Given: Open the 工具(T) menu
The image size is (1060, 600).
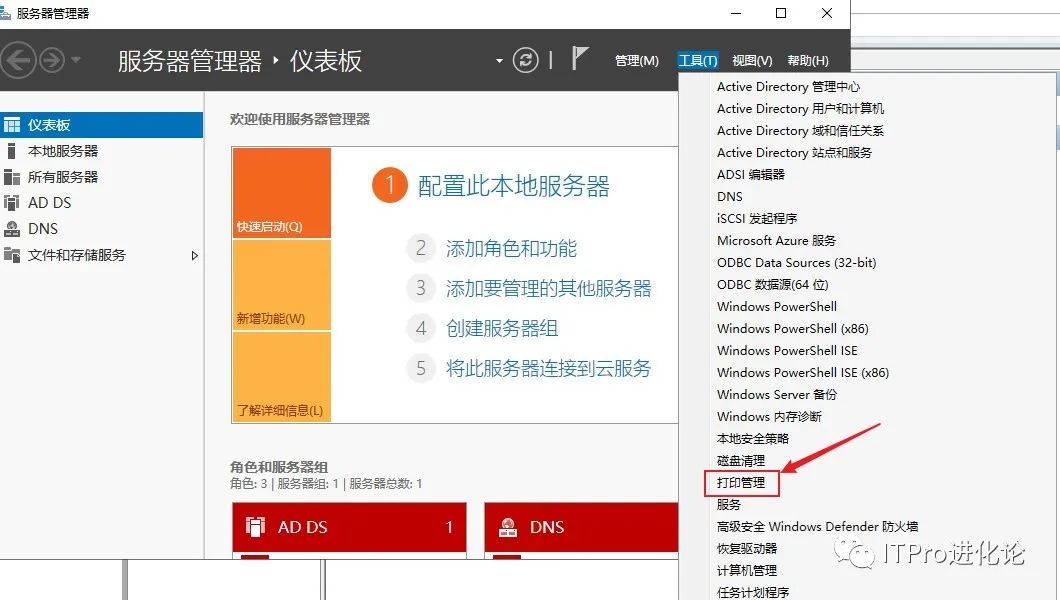Looking at the screenshot, I should coord(698,61).
